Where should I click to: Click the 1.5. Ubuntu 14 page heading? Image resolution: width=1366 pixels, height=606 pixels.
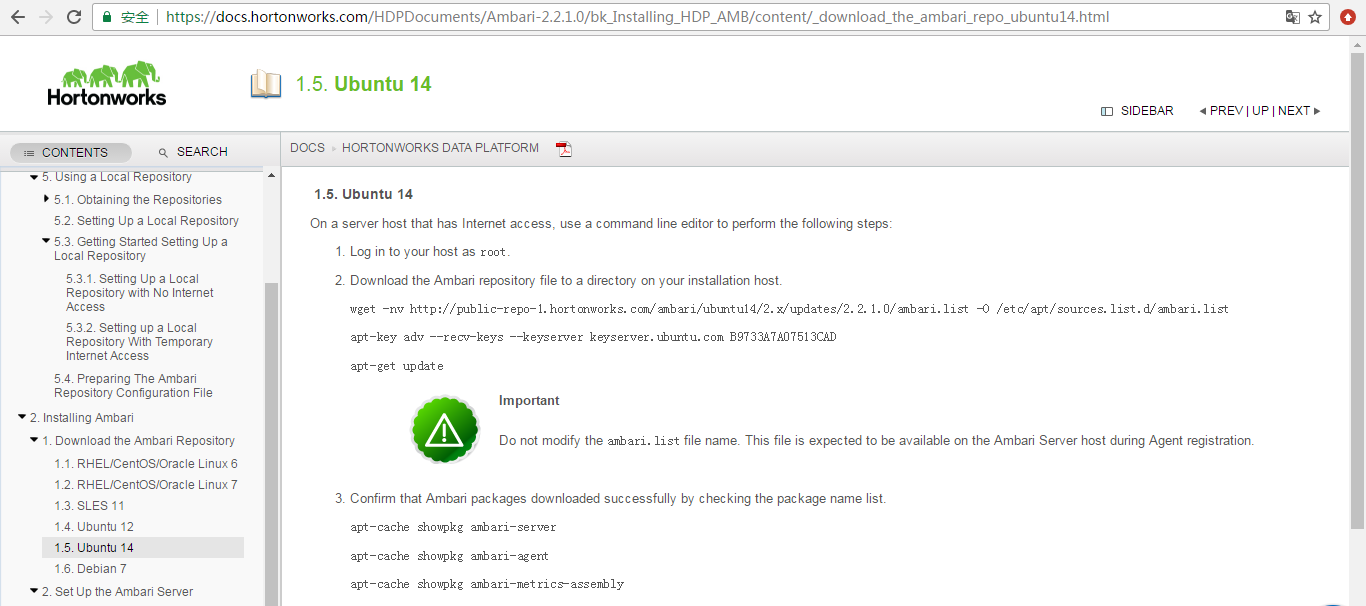point(363,194)
